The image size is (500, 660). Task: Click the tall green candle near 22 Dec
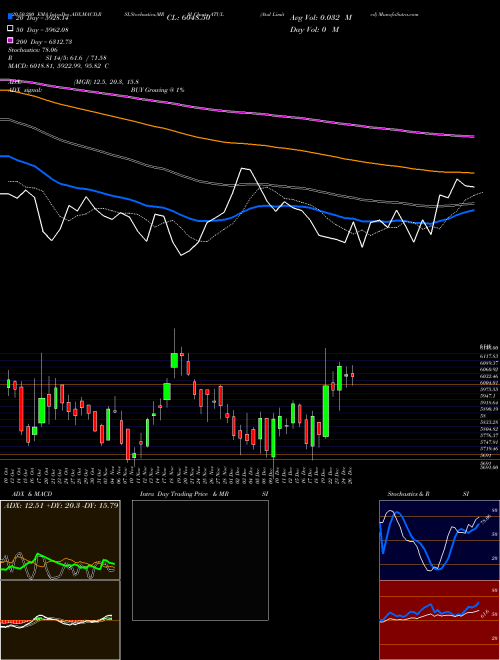(x=326, y=411)
